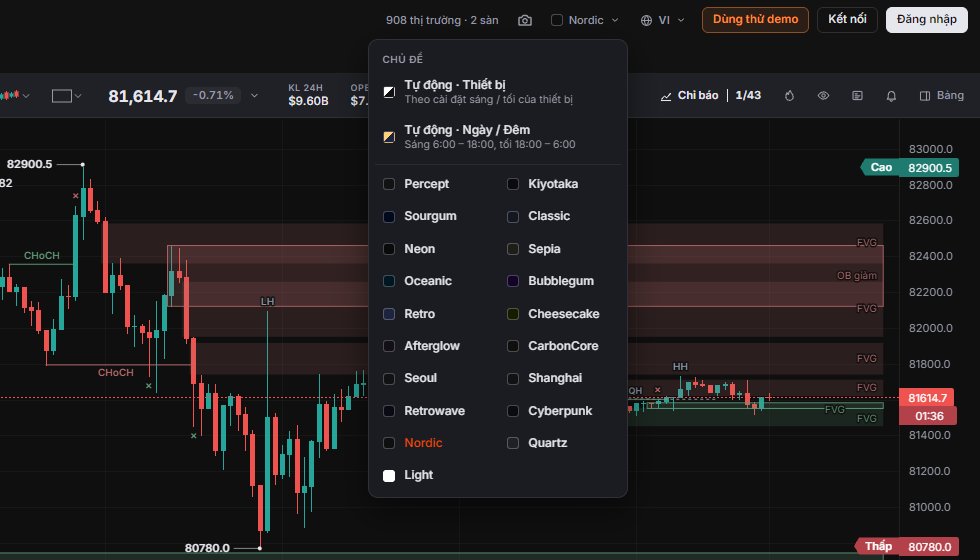Select the active Nordic theme entry
Image resolution: width=980 pixels, height=560 pixels.
pos(413,443)
